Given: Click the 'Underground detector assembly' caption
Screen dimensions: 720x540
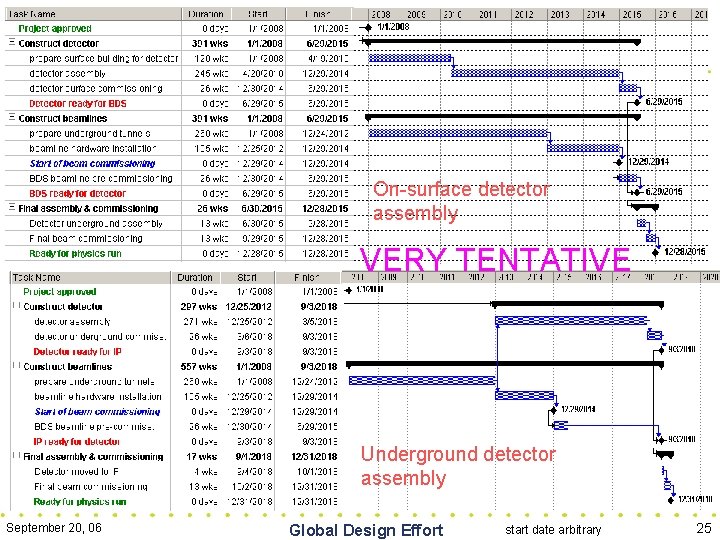Looking at the screenshot, I should pos(458,466).
